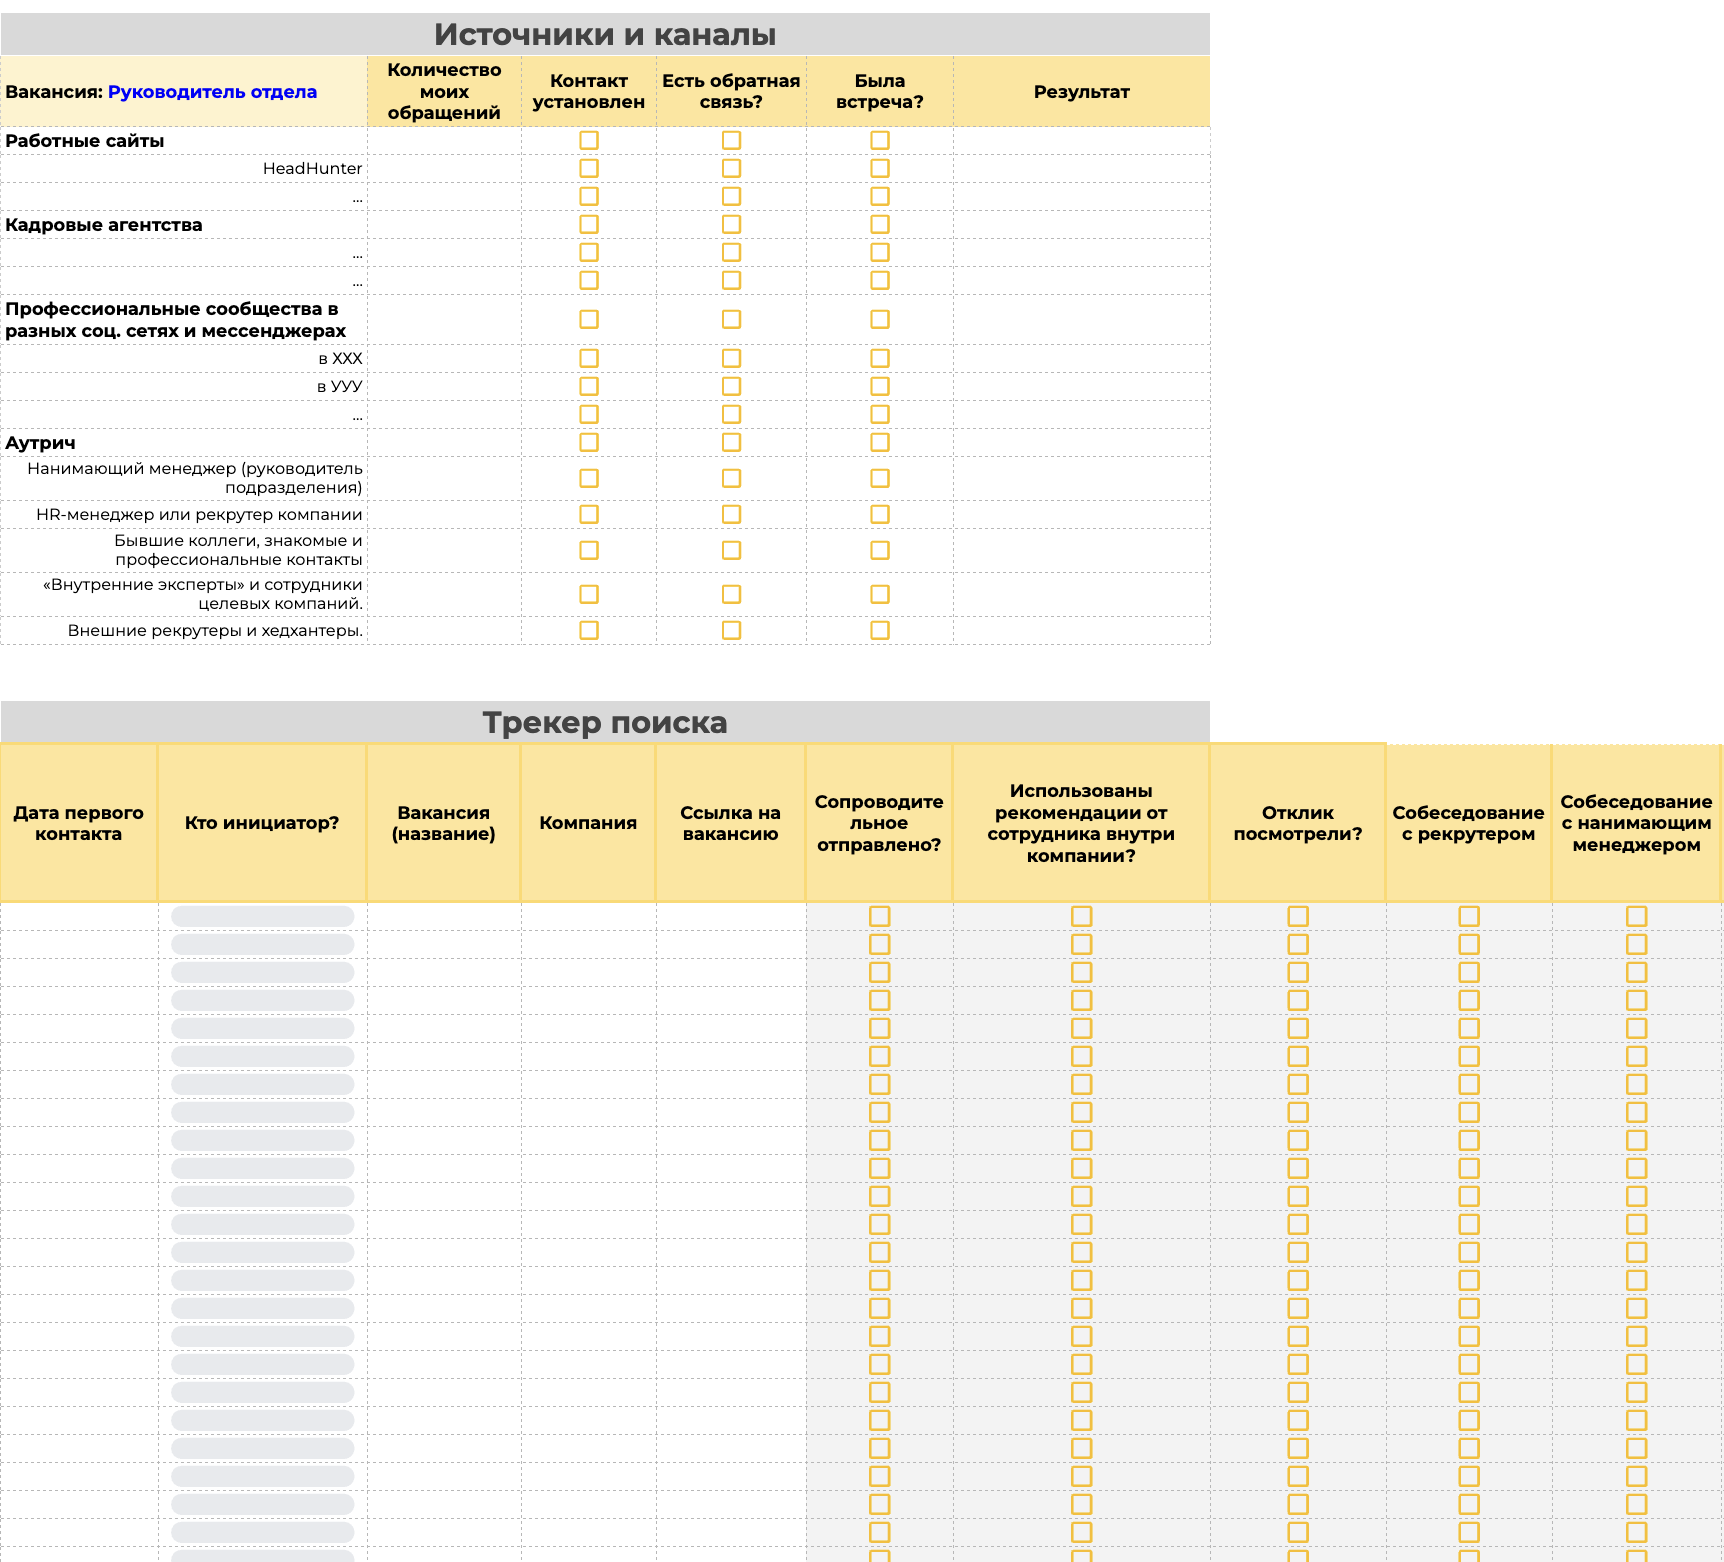Open first 'Кто инициатор?' dropdown chip

[x=263, y=916]
